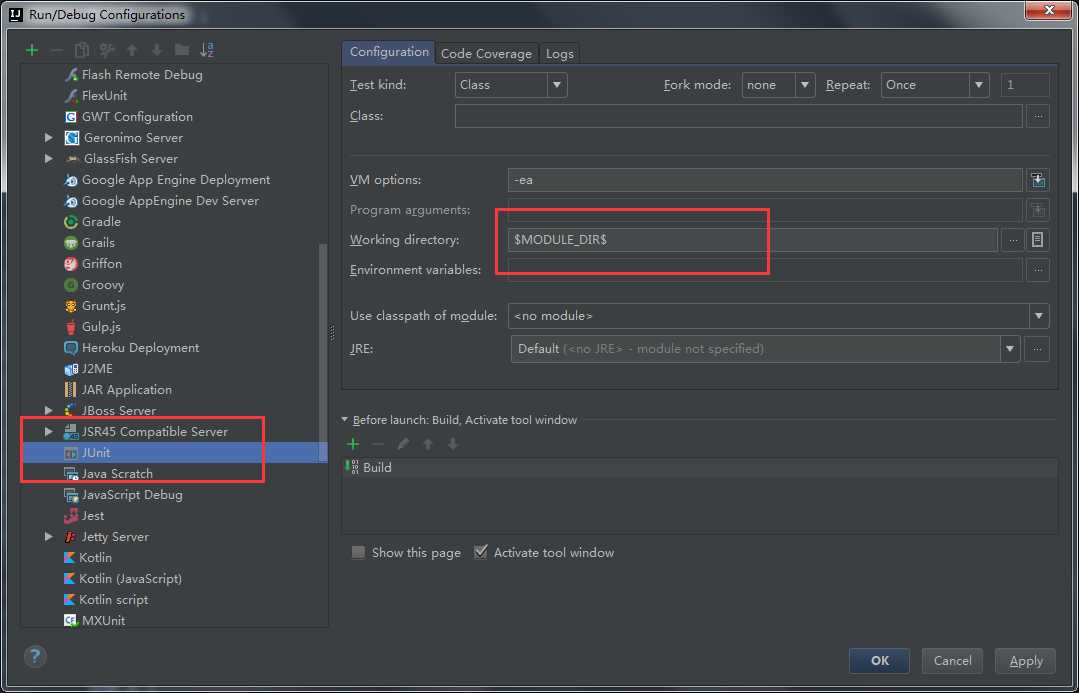Expand the Jetty Server node
The height and width of the screenshot is (693, 1079).
48,537
